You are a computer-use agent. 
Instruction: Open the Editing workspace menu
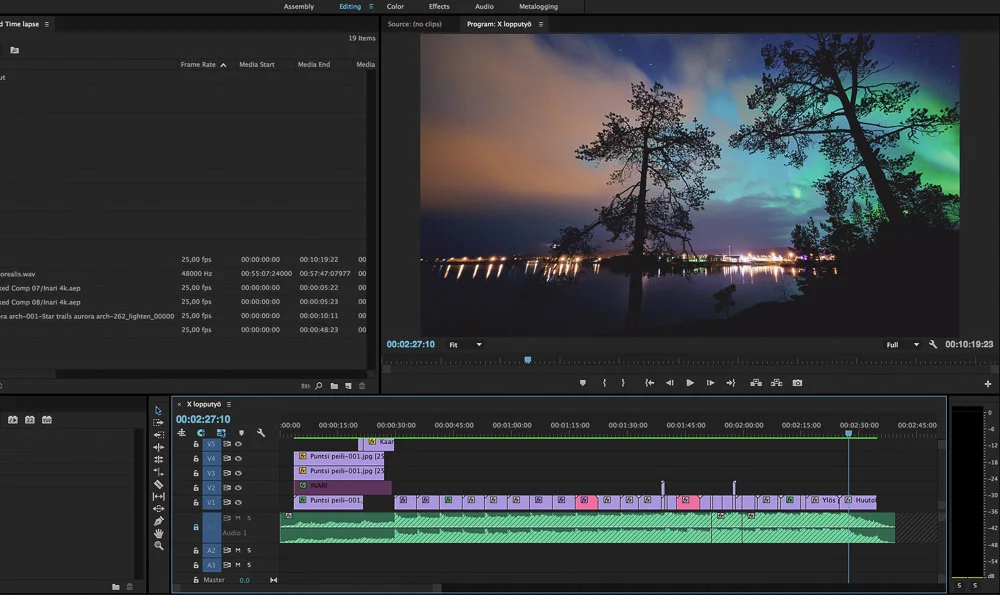(x=371, y=6)
